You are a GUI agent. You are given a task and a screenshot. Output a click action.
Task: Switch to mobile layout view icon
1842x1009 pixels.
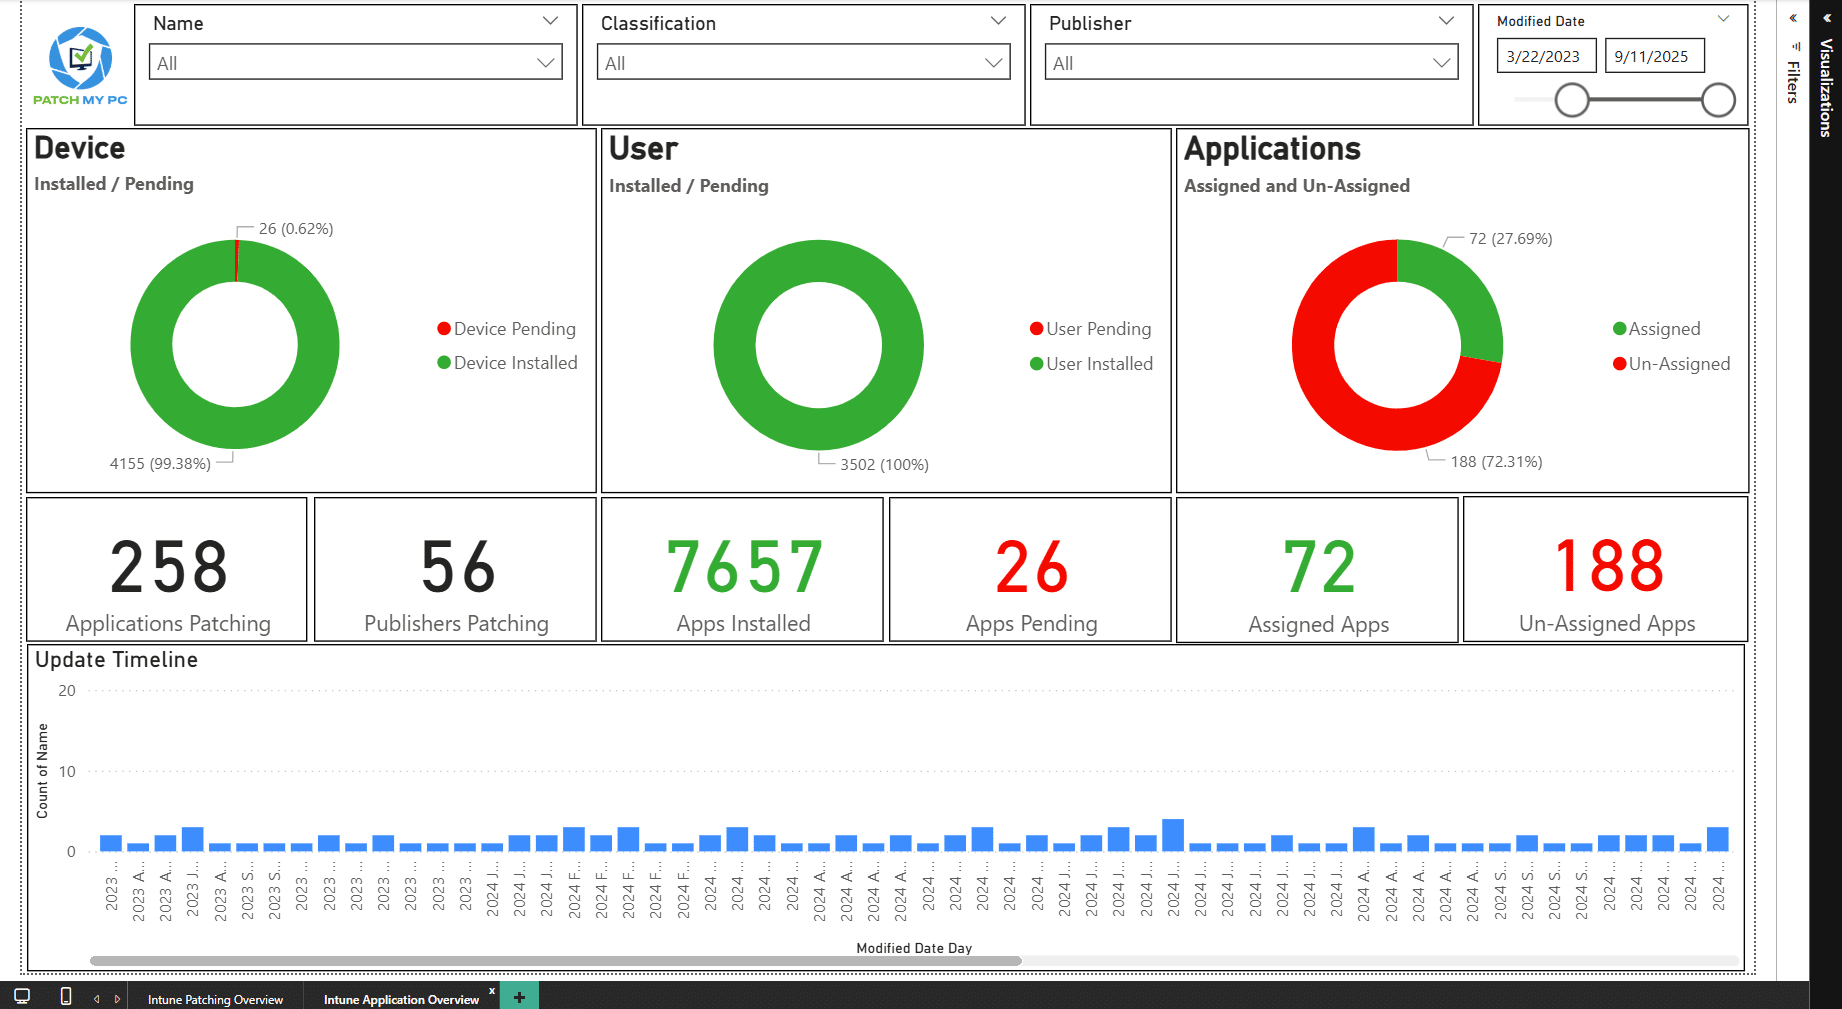point(65,996)
